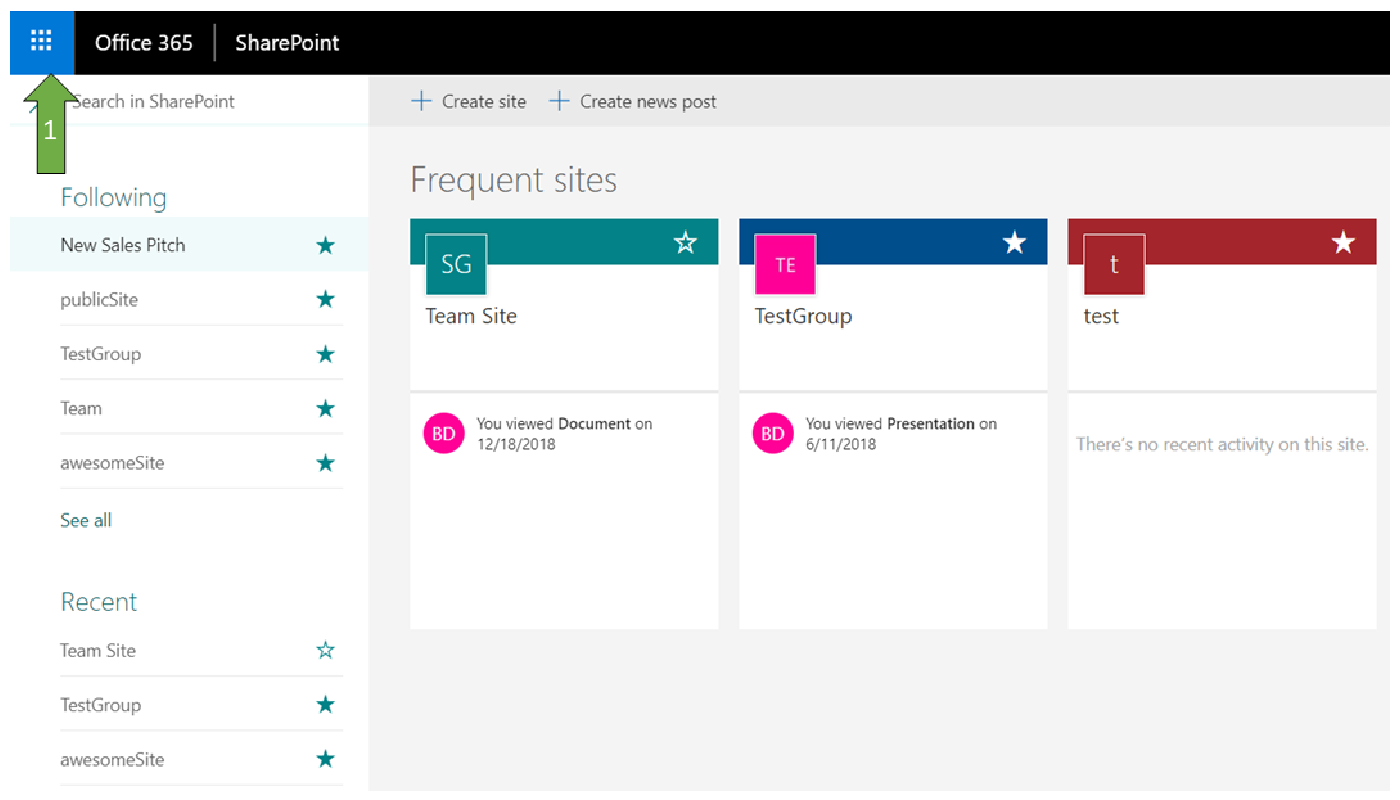Click the SG logo on Team Site card
The image size is (1400, 800).
[x=456, y=264]
